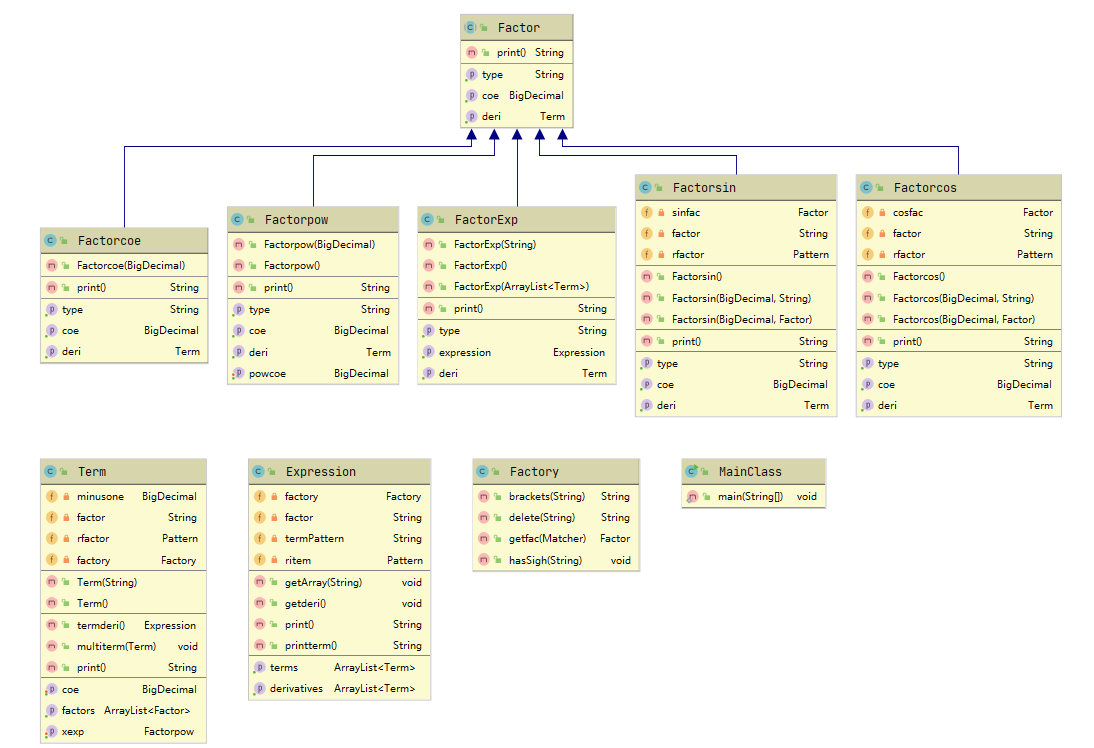Select the Factor class title
Screen dimensions: 1094x748
(x=518, y=27)
